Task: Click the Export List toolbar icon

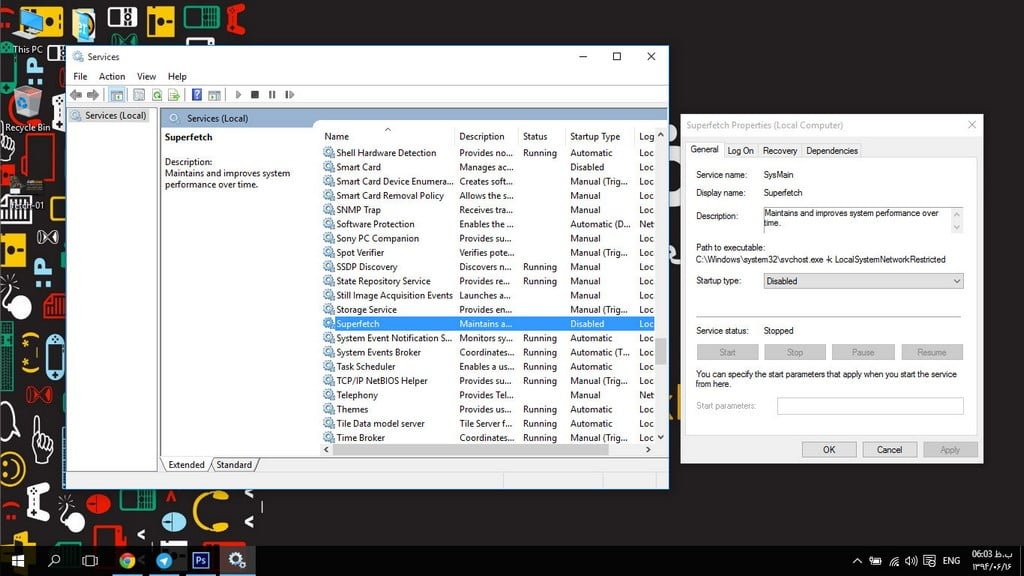Action: point(173,95)
